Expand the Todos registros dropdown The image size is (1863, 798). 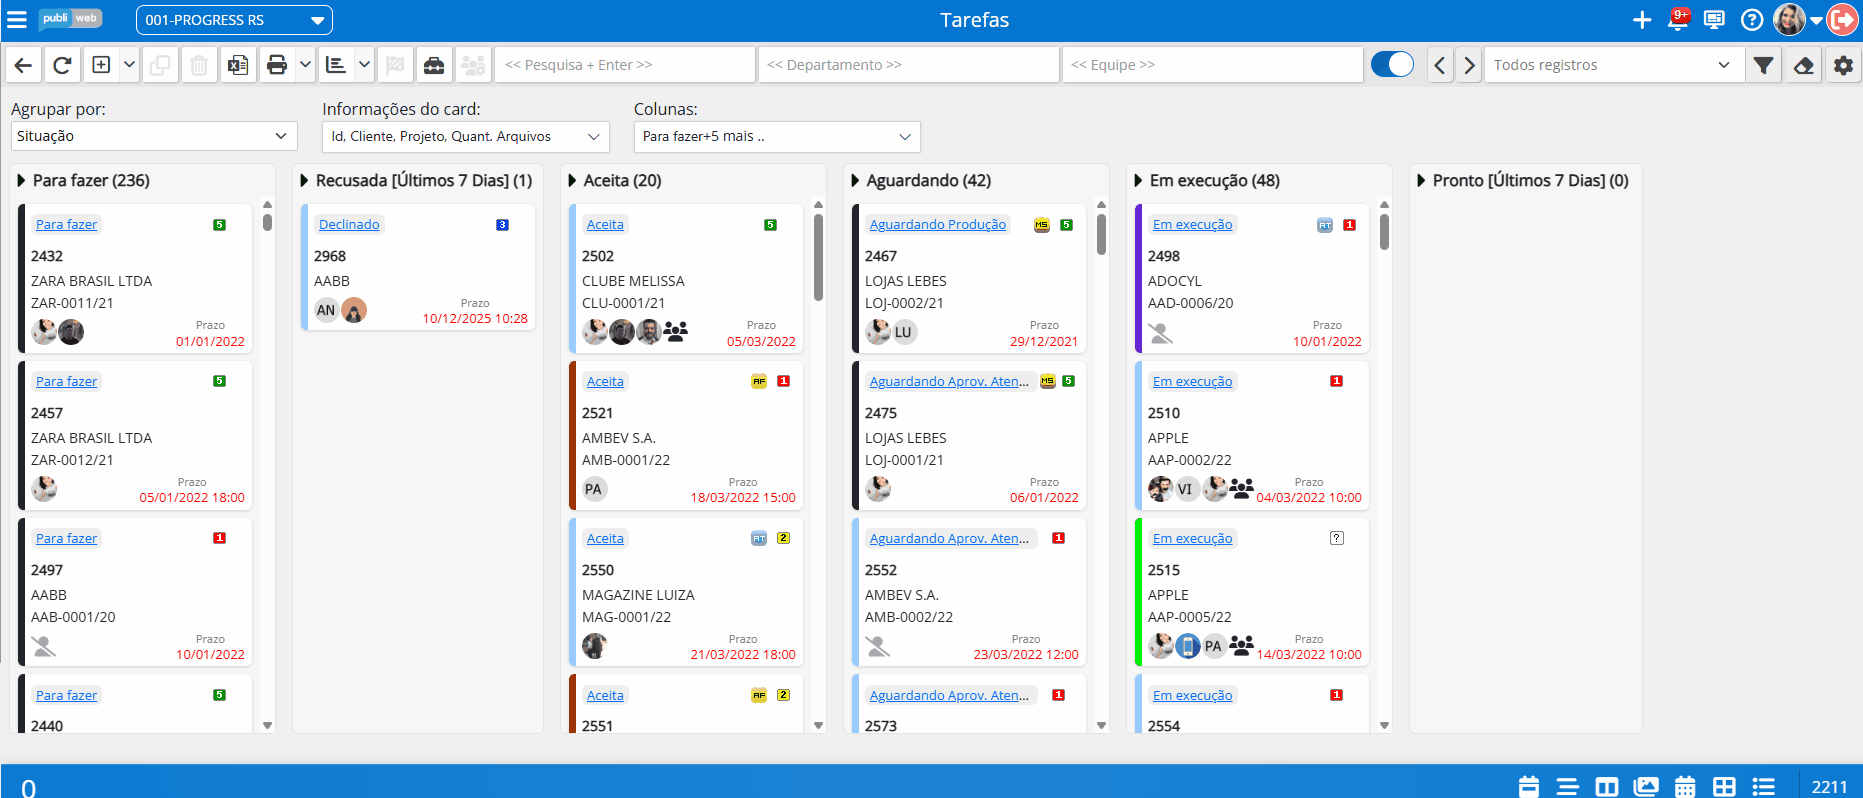[x=1613, y=65]
